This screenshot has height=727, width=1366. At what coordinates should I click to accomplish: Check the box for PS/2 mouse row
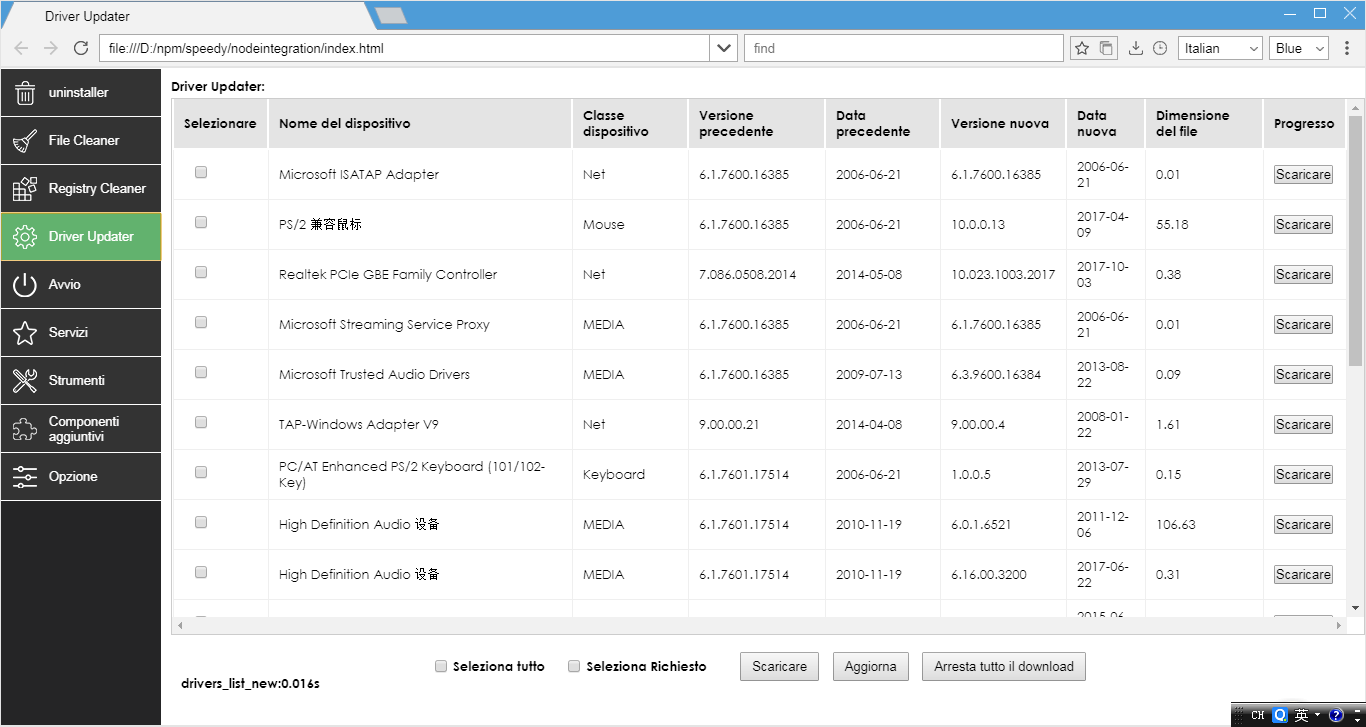[201, 222]
